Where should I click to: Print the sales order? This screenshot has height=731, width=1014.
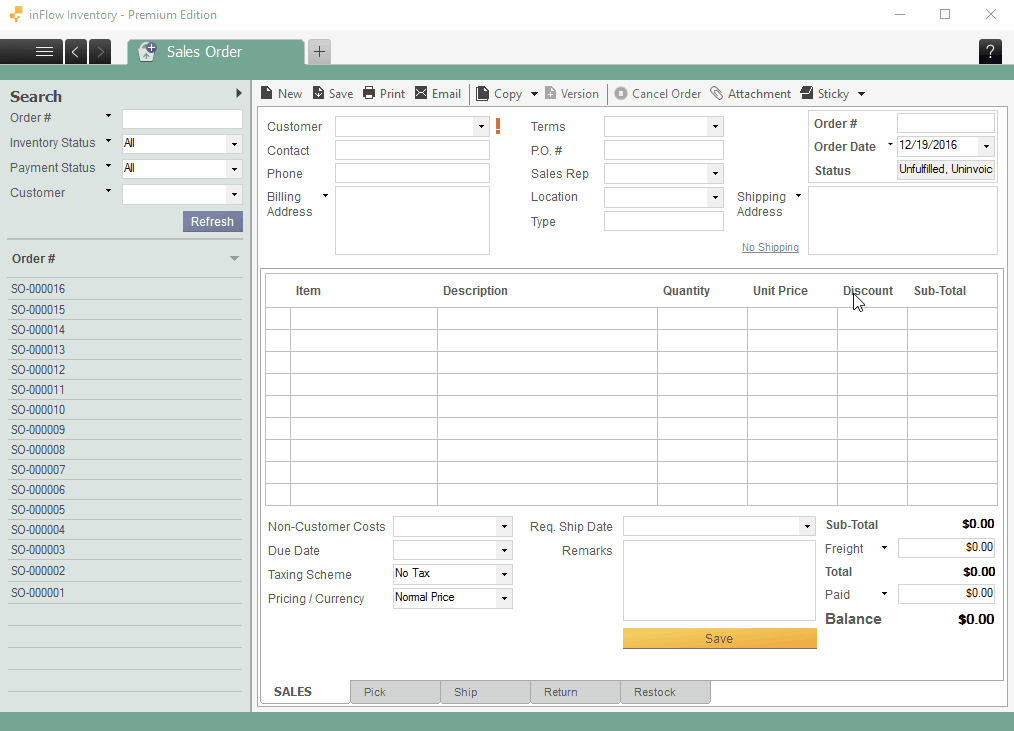384,94
